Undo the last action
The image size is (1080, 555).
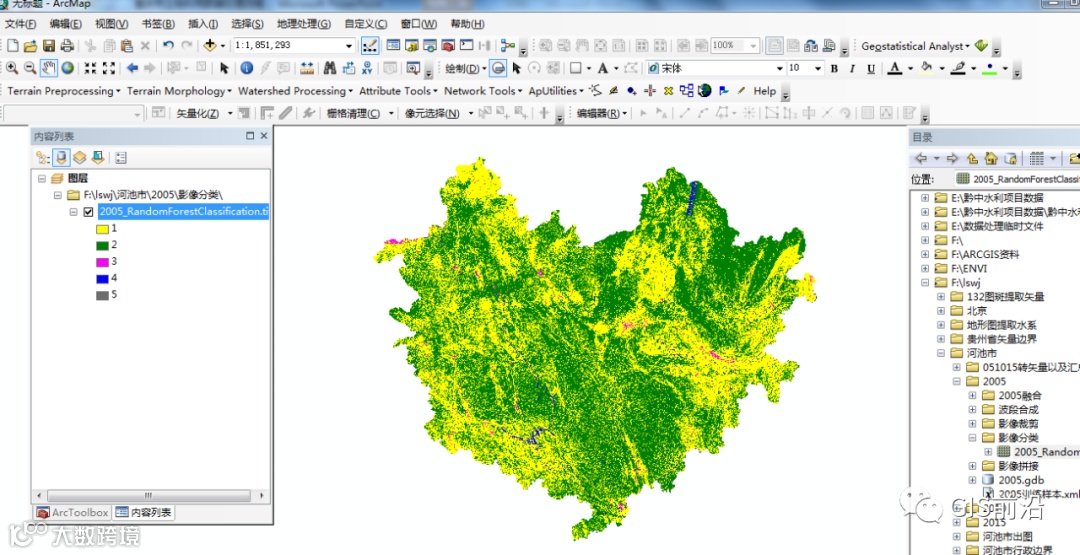[168, 46]
